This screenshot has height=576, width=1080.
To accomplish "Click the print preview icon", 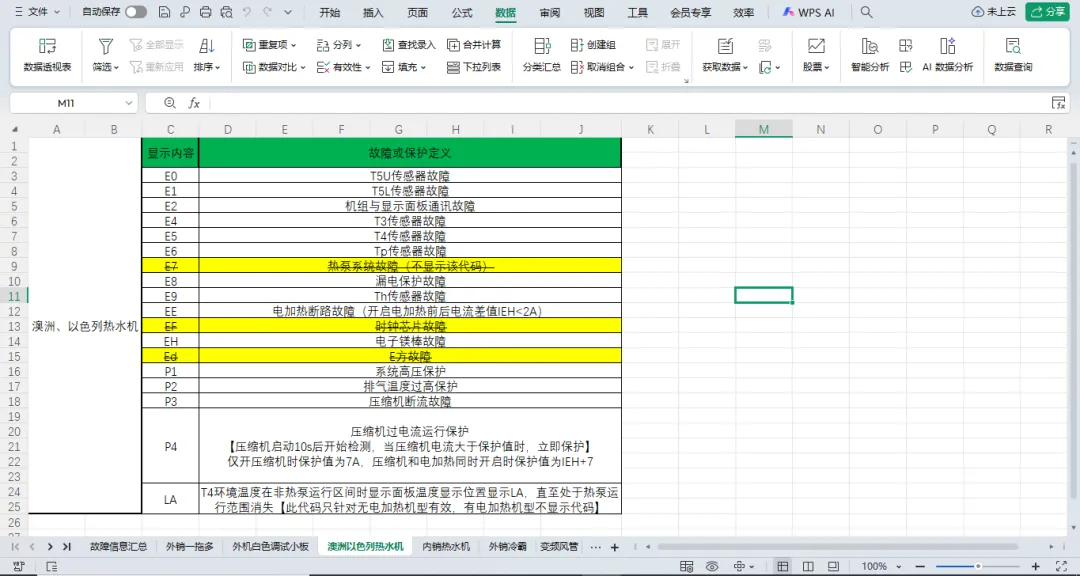I will coord(227,12).
